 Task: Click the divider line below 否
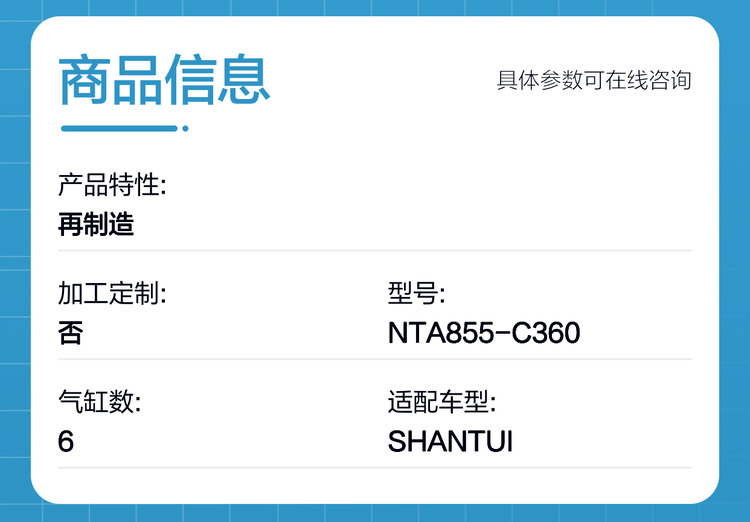pyautogui.click(x=210, y=359)
